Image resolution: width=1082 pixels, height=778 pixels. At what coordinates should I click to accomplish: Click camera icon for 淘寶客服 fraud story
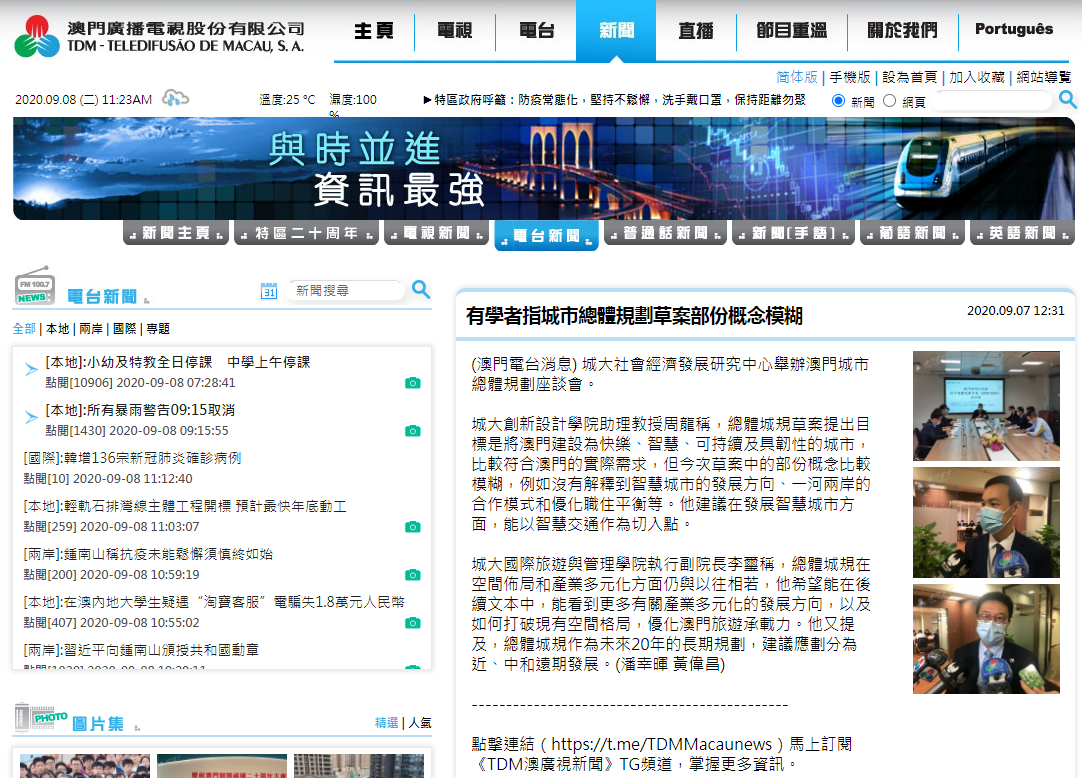click(x=413, y=623)
